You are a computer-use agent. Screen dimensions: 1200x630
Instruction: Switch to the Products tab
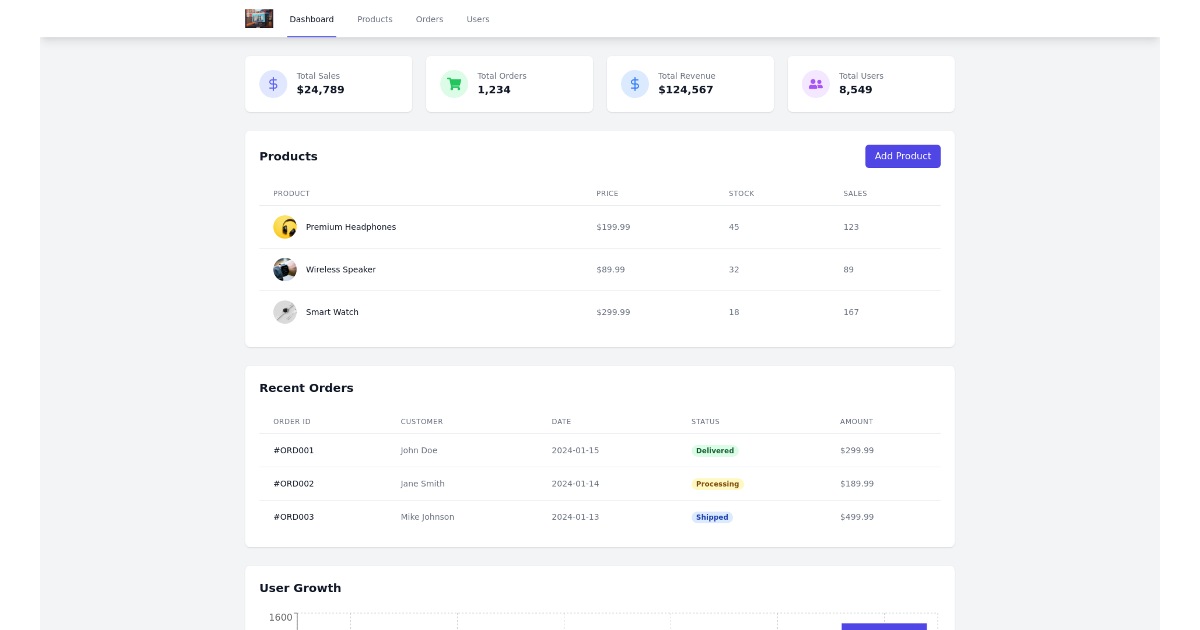(374, 19)
